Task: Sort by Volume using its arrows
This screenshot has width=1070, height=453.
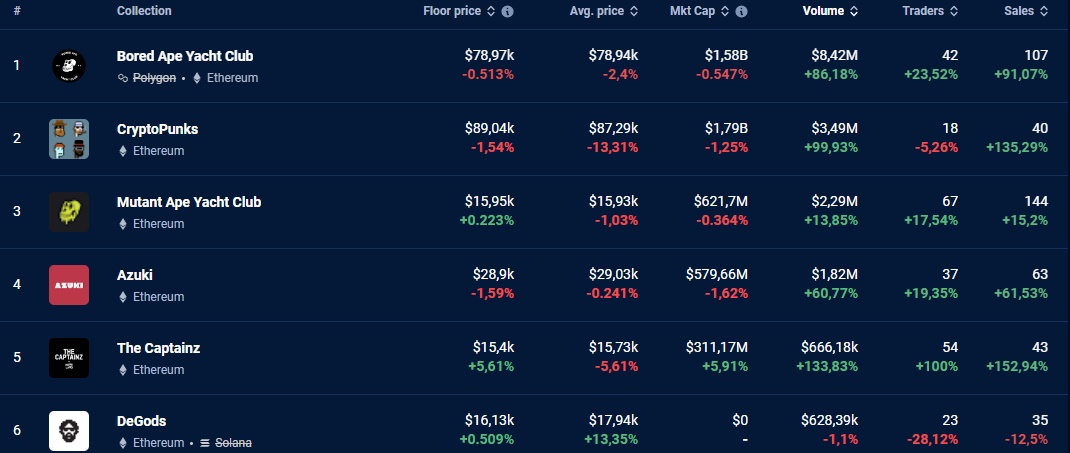Action: [854, 12]
